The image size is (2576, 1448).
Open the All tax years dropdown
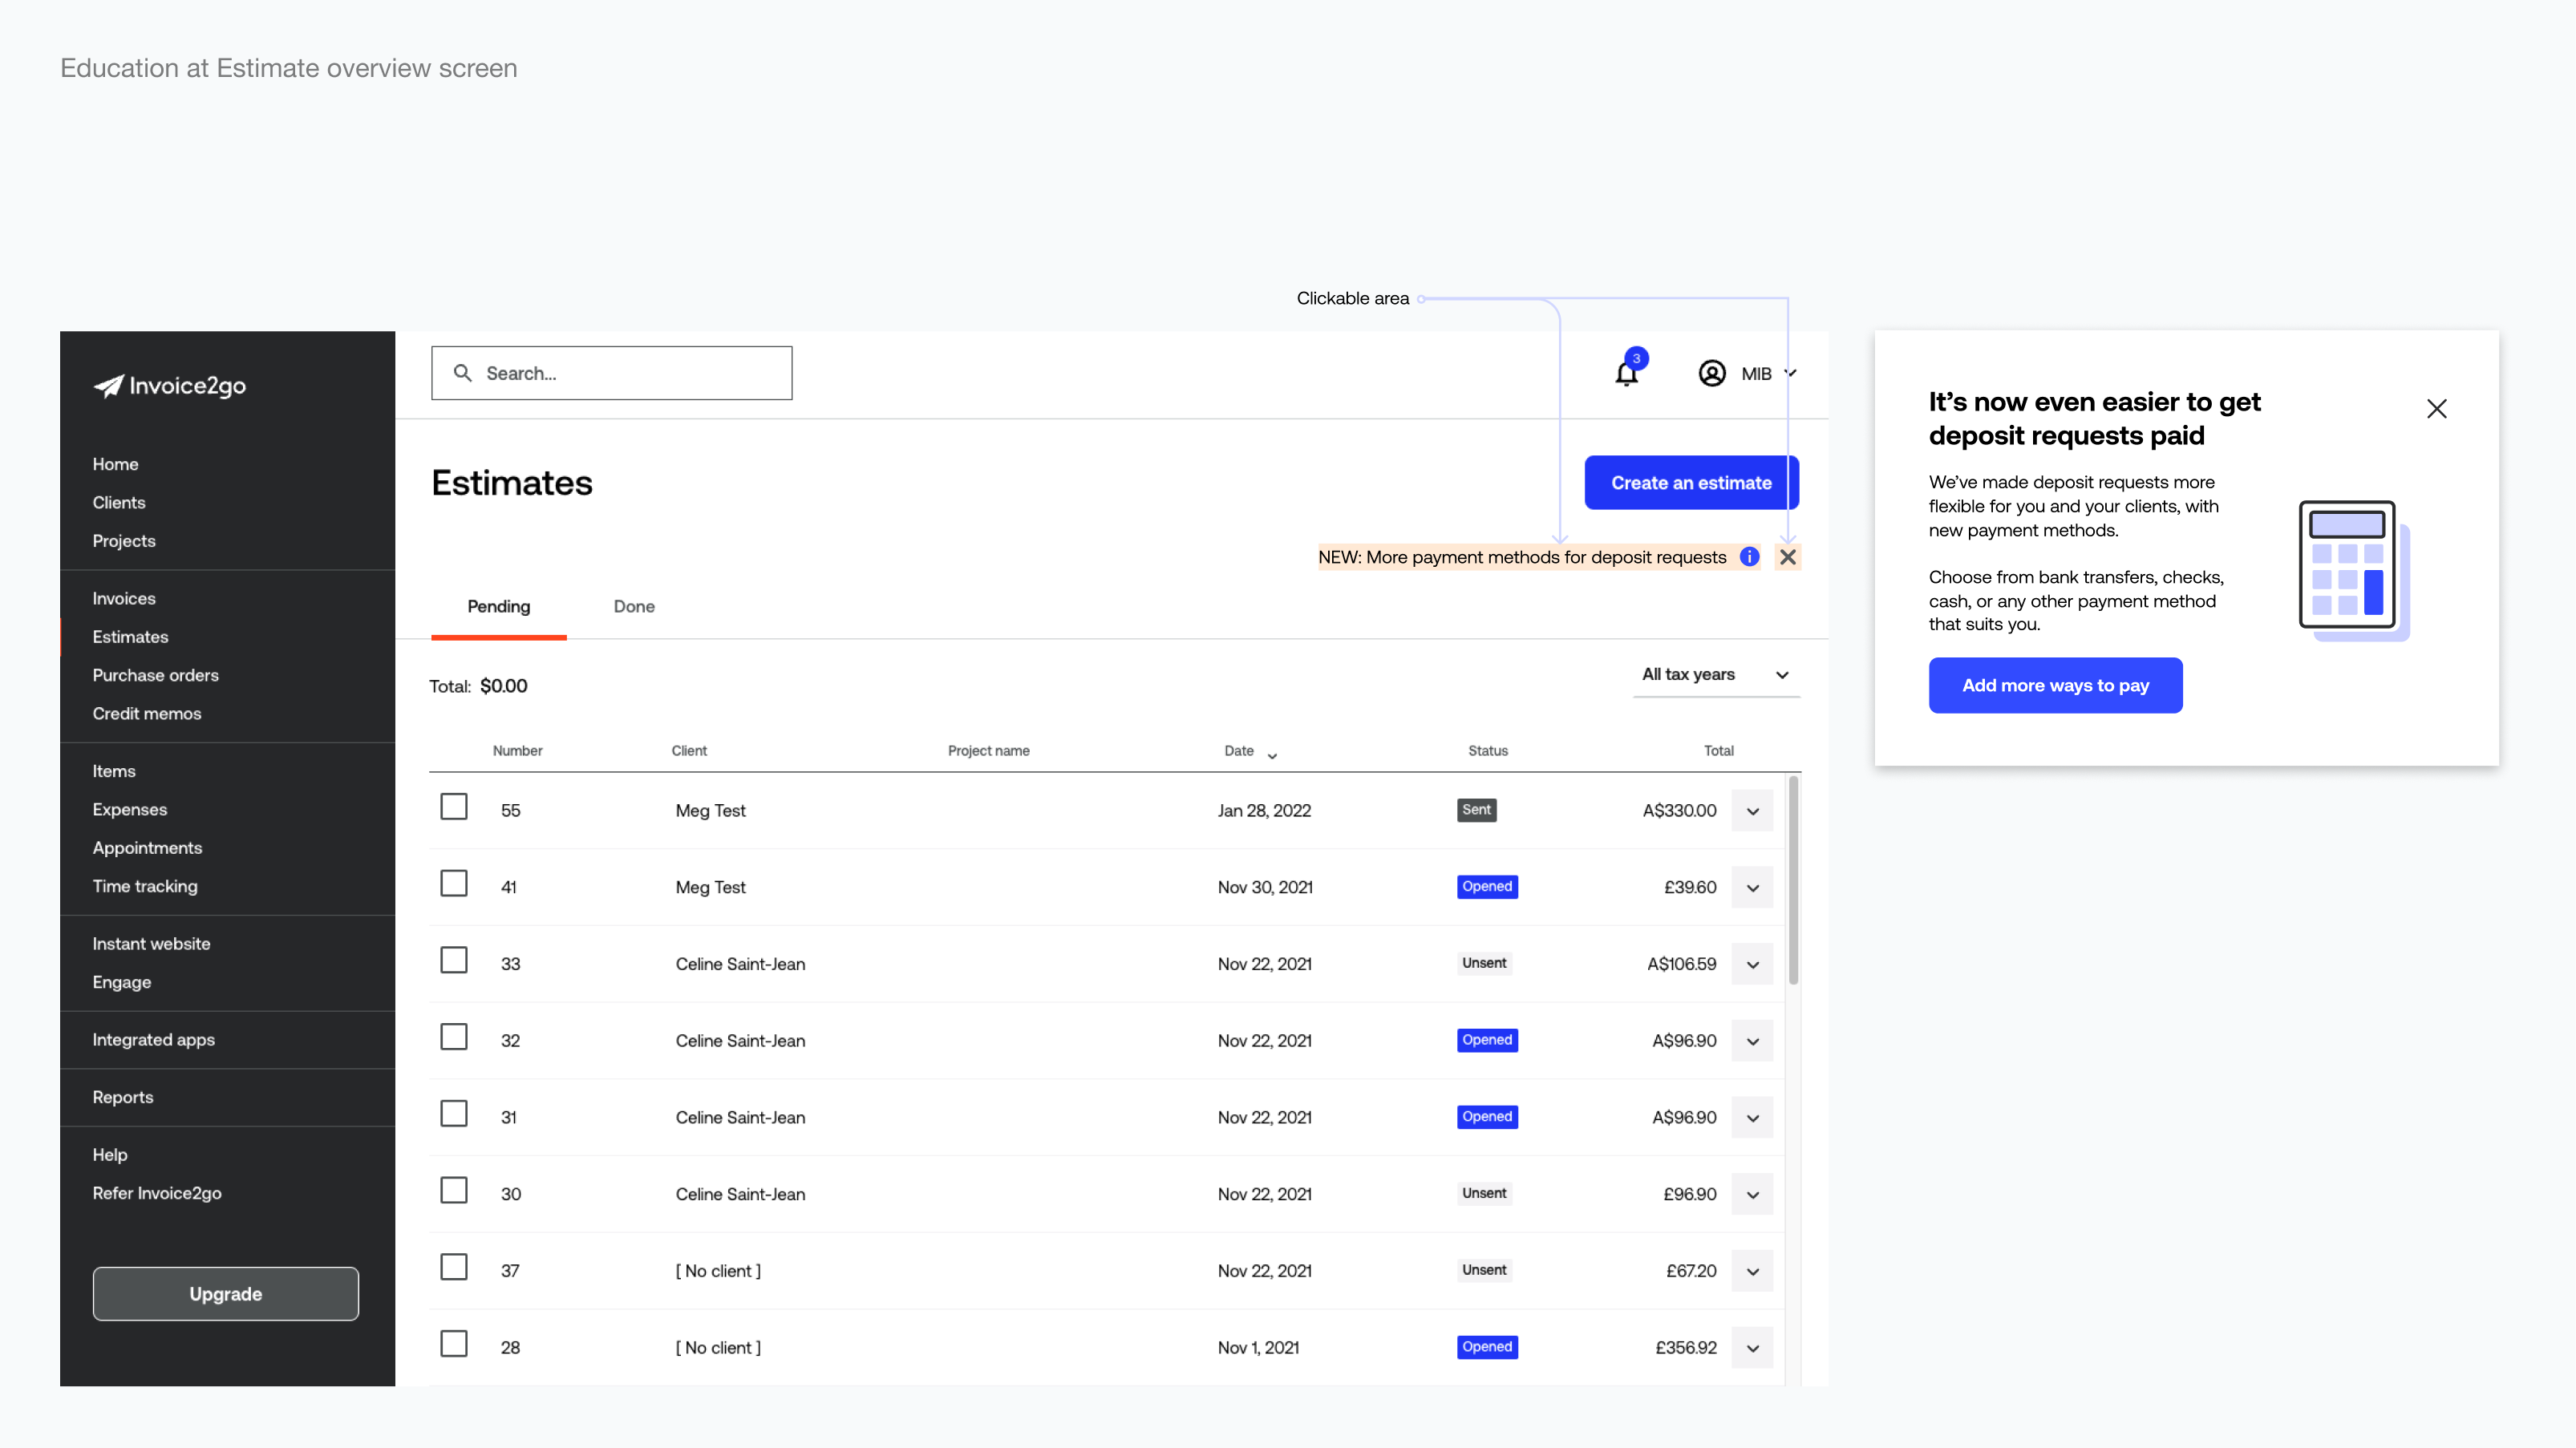(1716, 675)
